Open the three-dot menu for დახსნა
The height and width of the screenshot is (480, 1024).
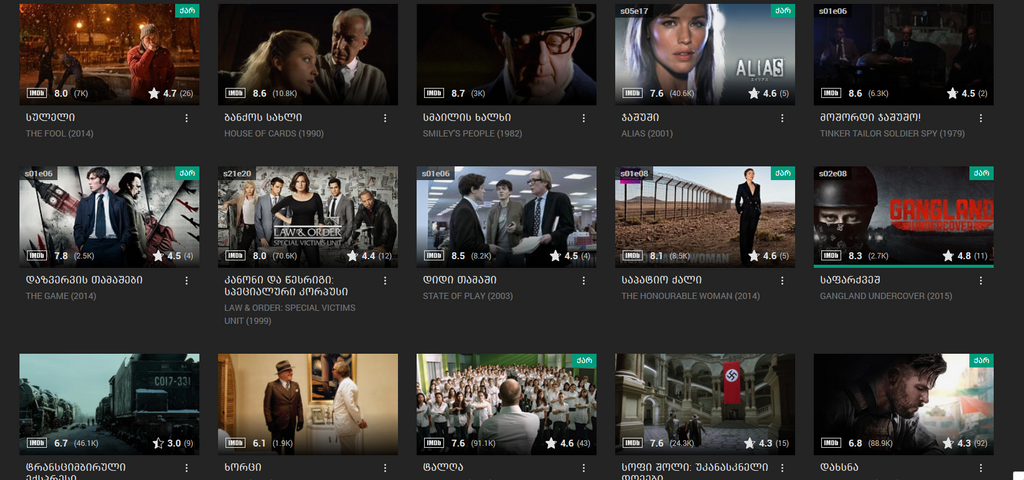click(x=980, y=468)
